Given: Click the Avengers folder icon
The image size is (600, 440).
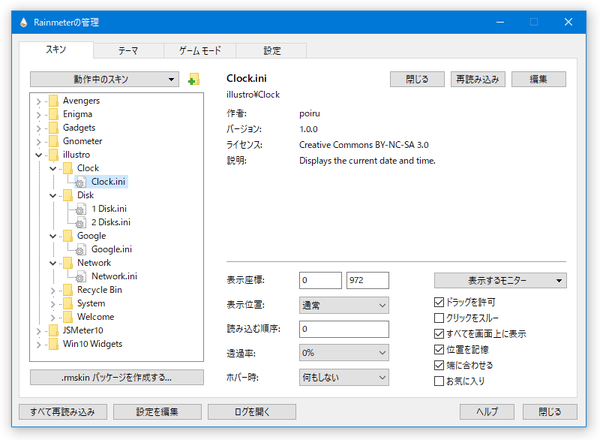Looking at the screenshot, I should tap(54, 101).
